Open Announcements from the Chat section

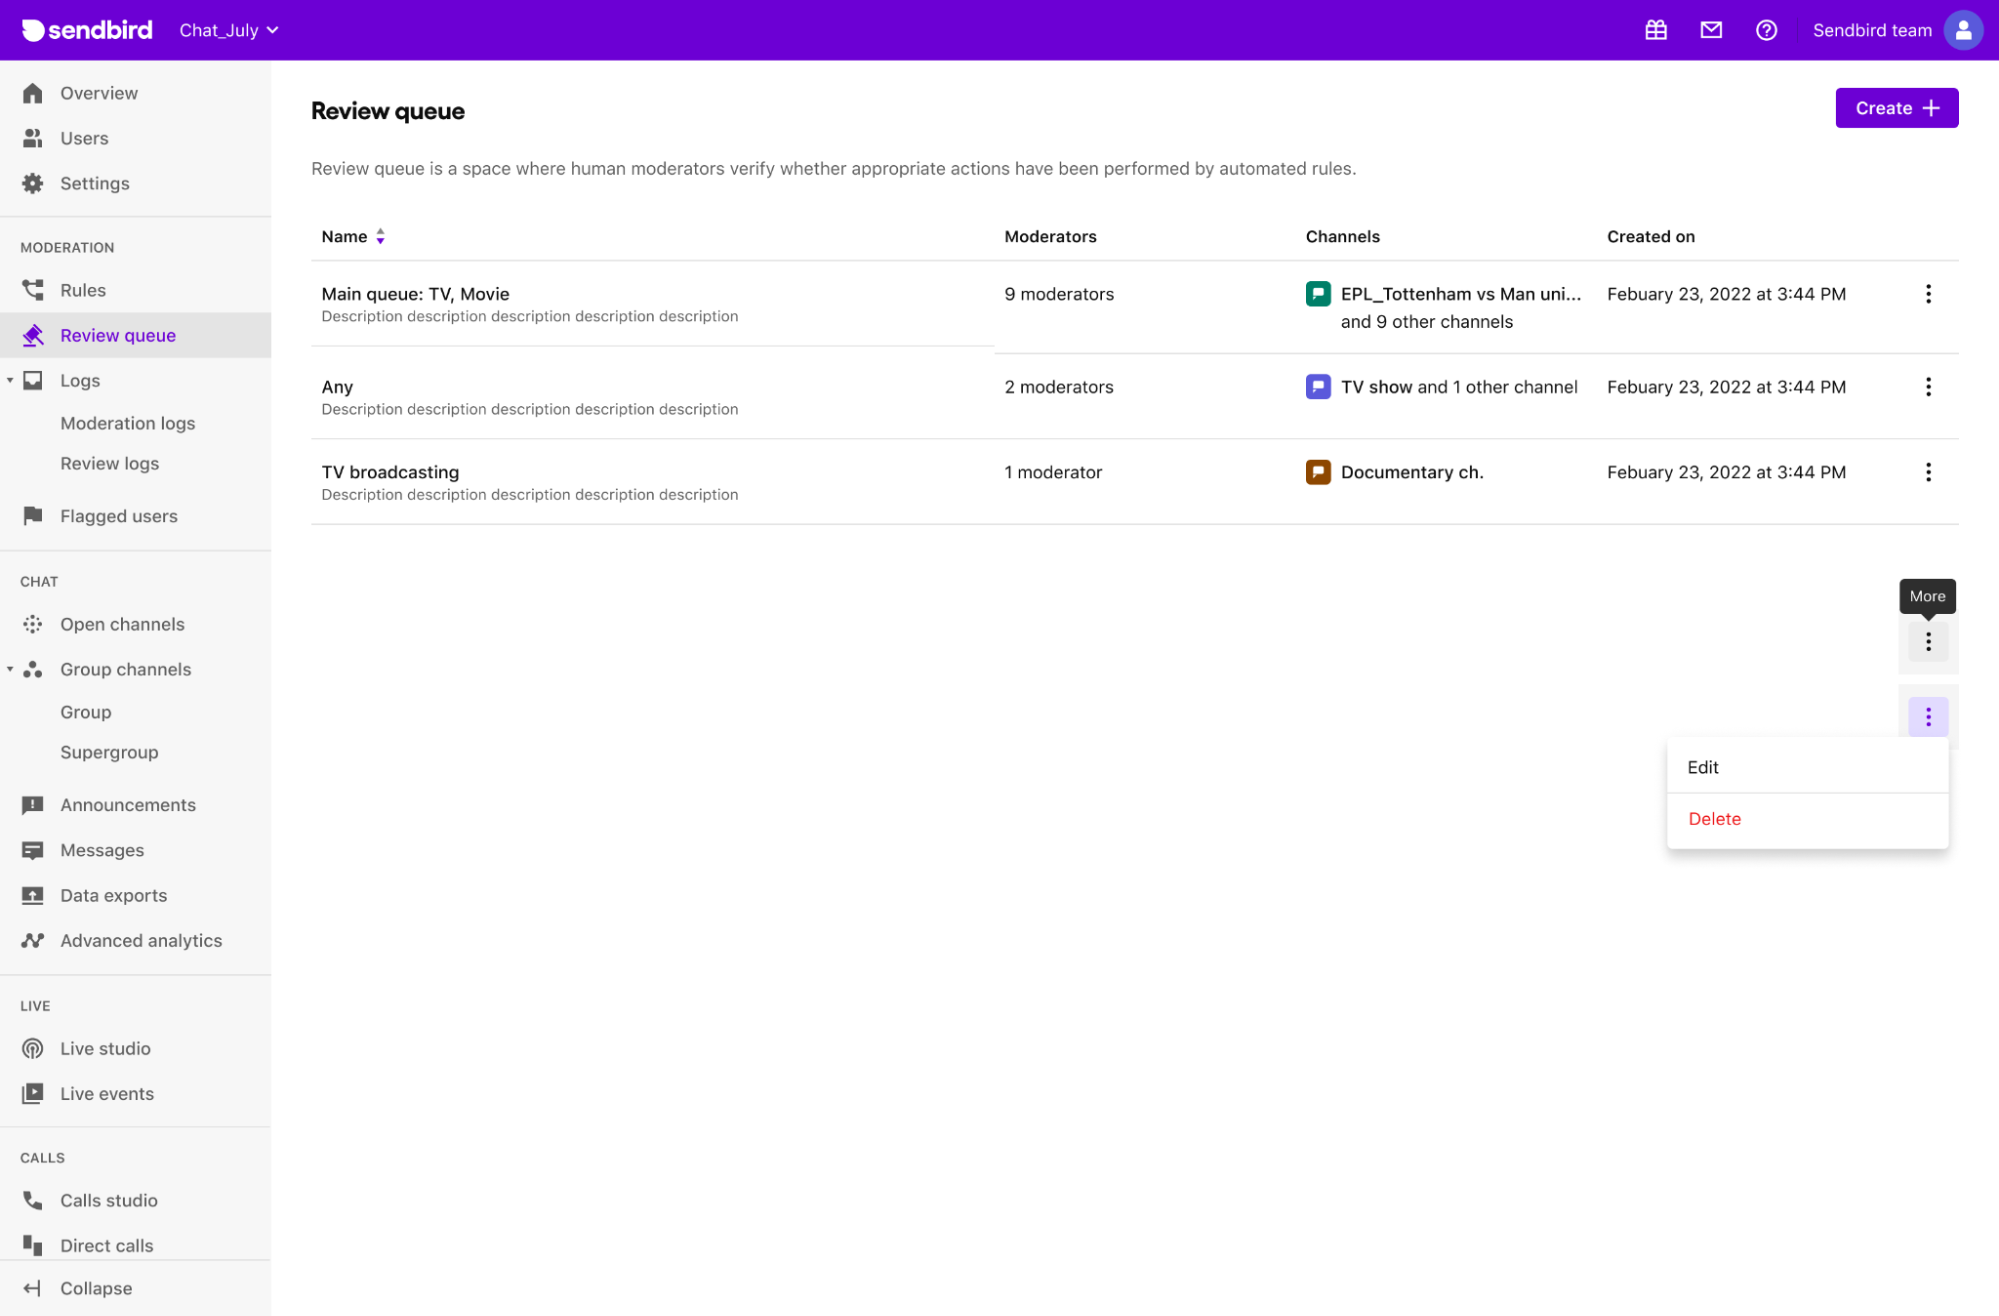128,804
